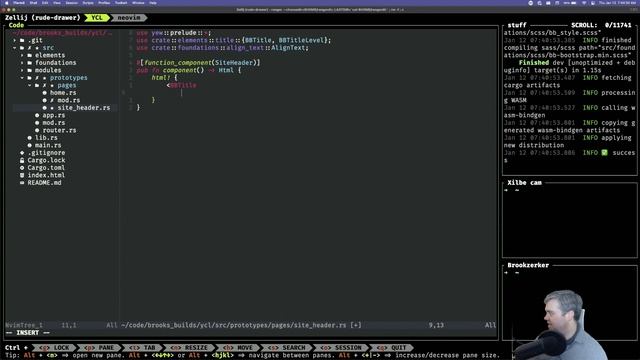Viewport: 640px width, 360px height.
Task: Click the main.rs file icon
Action: pyautogui.click(x=29, y=145)
